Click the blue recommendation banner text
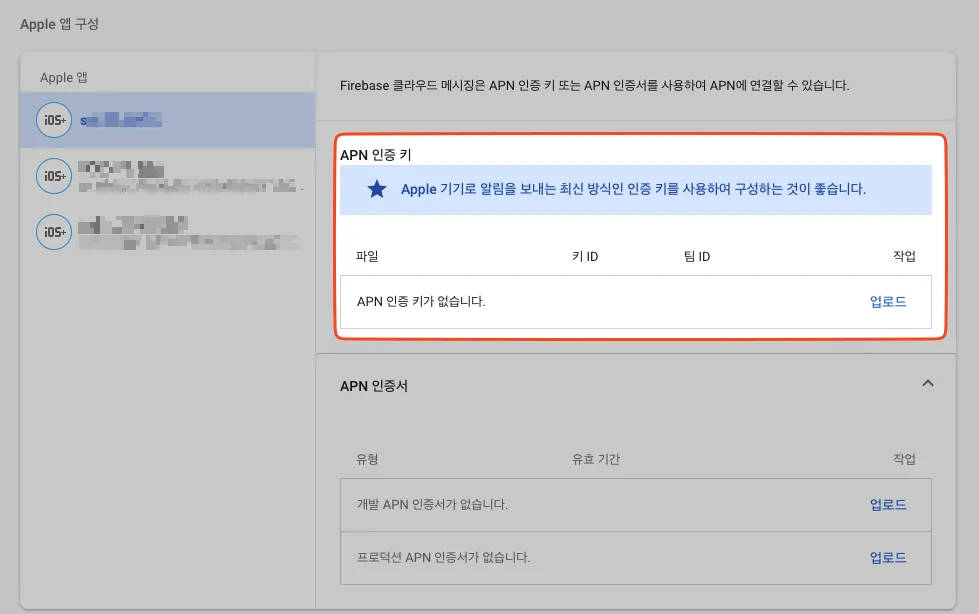This screenshot has height=614, width=979. pyautogui.click(x=633, y=189)
